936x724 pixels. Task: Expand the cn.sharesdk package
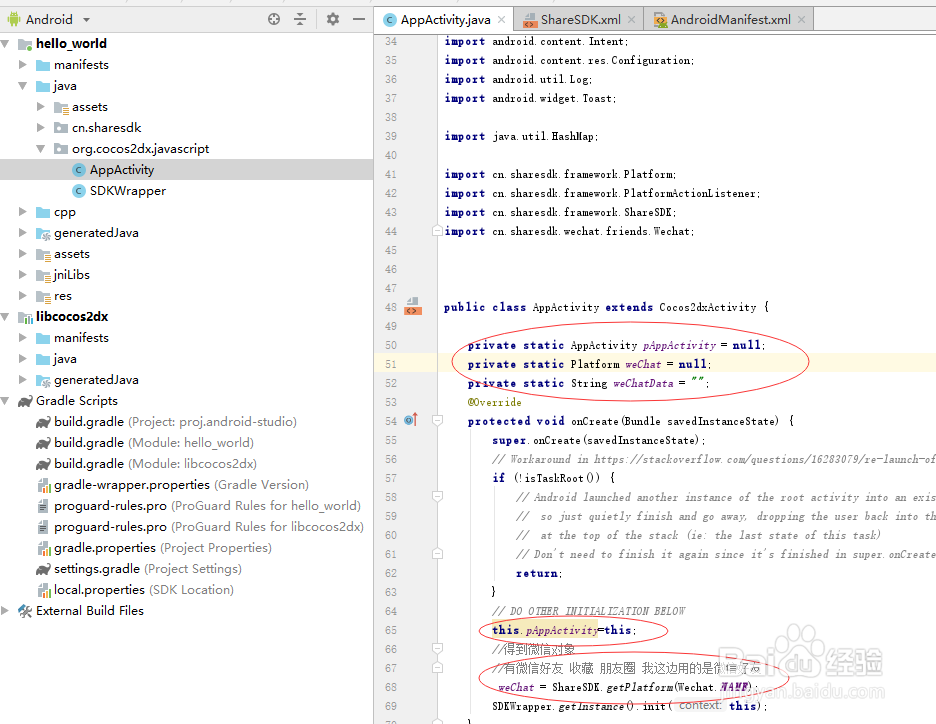coord(41,128)
